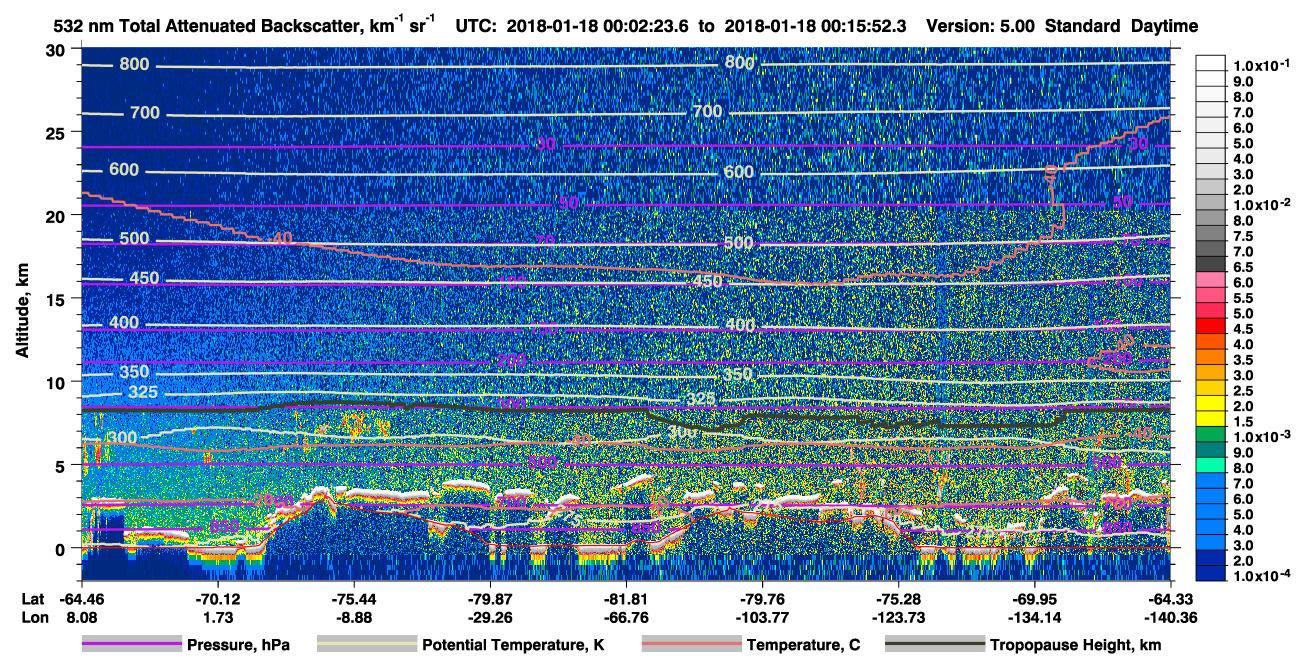Click the Pressure, hPa magenta legend line
Image resolution: width=1300 pixels, height=667 pixels.
tap(132, 645)
